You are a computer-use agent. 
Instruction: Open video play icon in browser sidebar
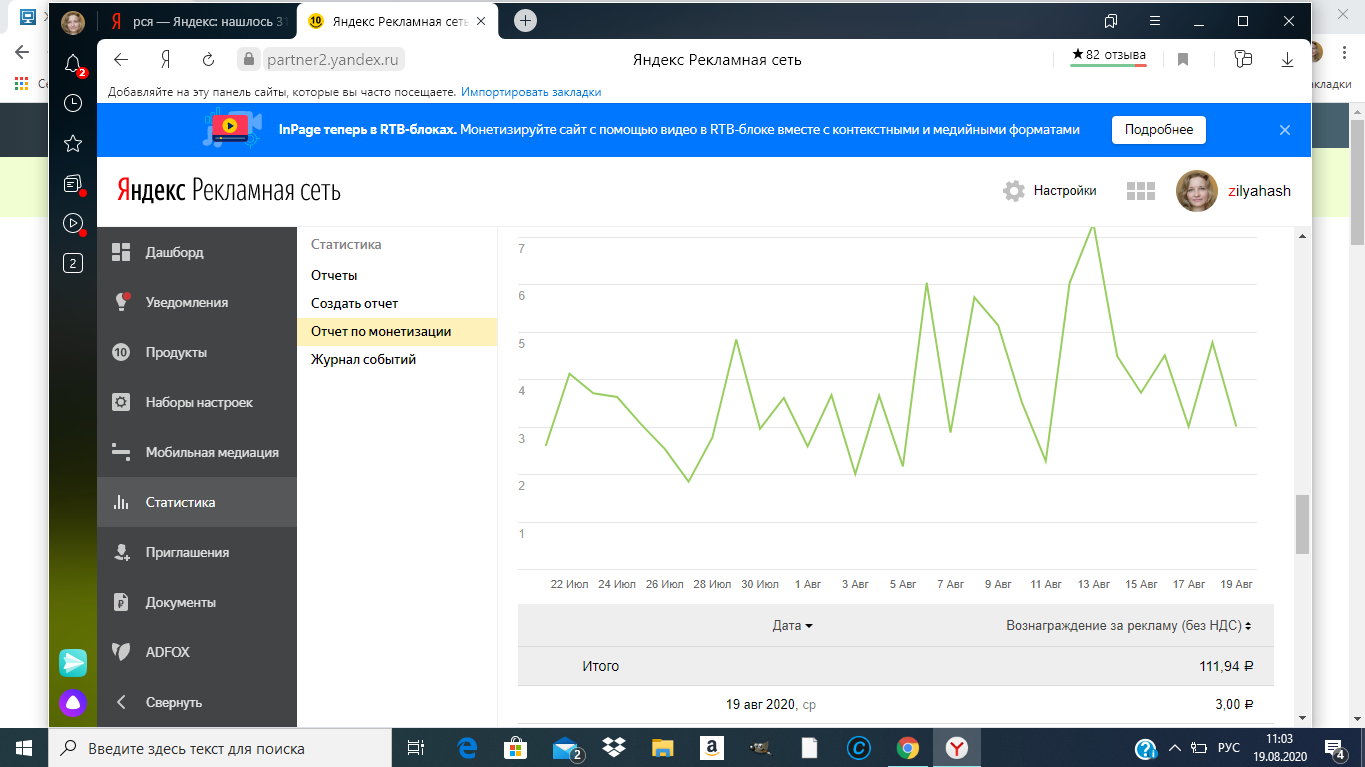point(73,223)
